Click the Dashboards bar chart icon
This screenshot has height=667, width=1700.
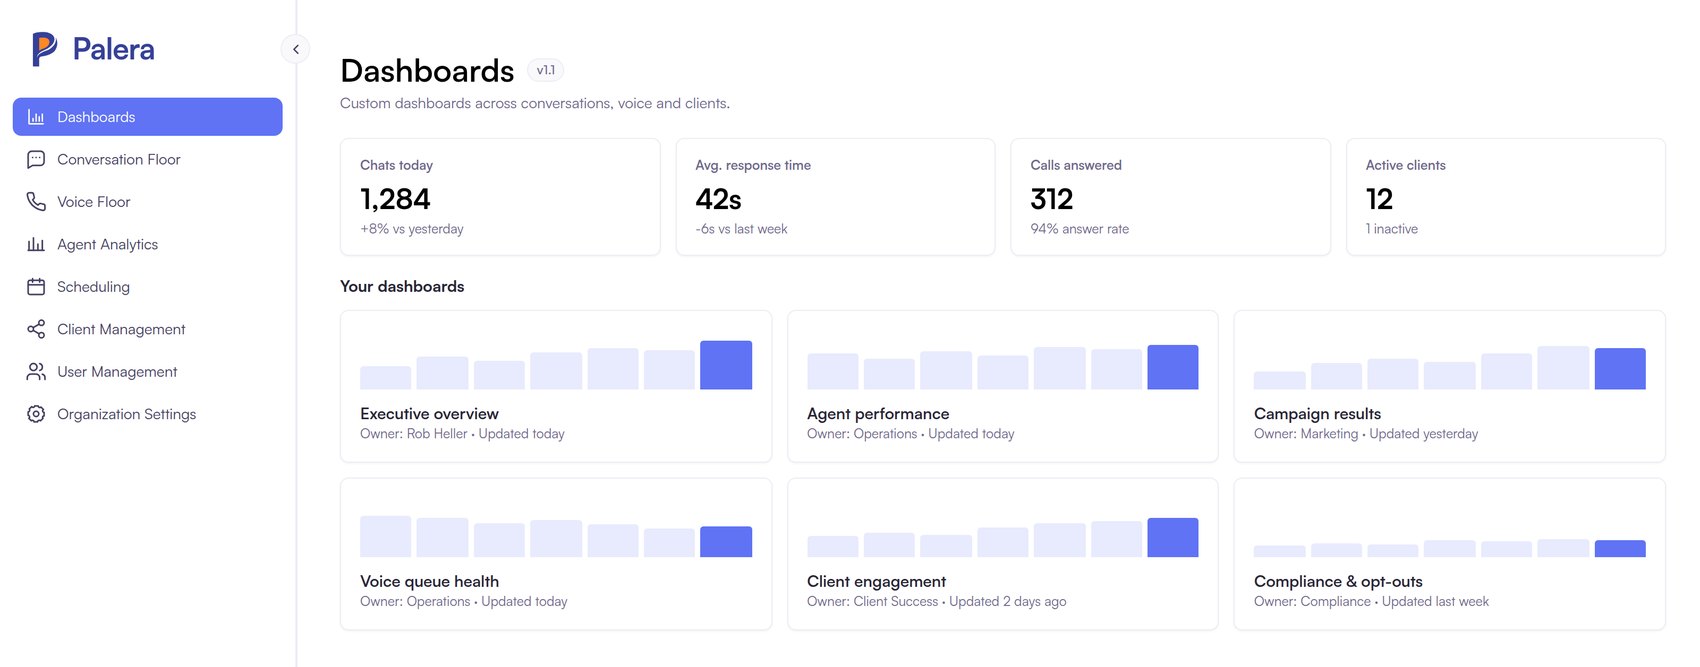click(x=36, y=117)
